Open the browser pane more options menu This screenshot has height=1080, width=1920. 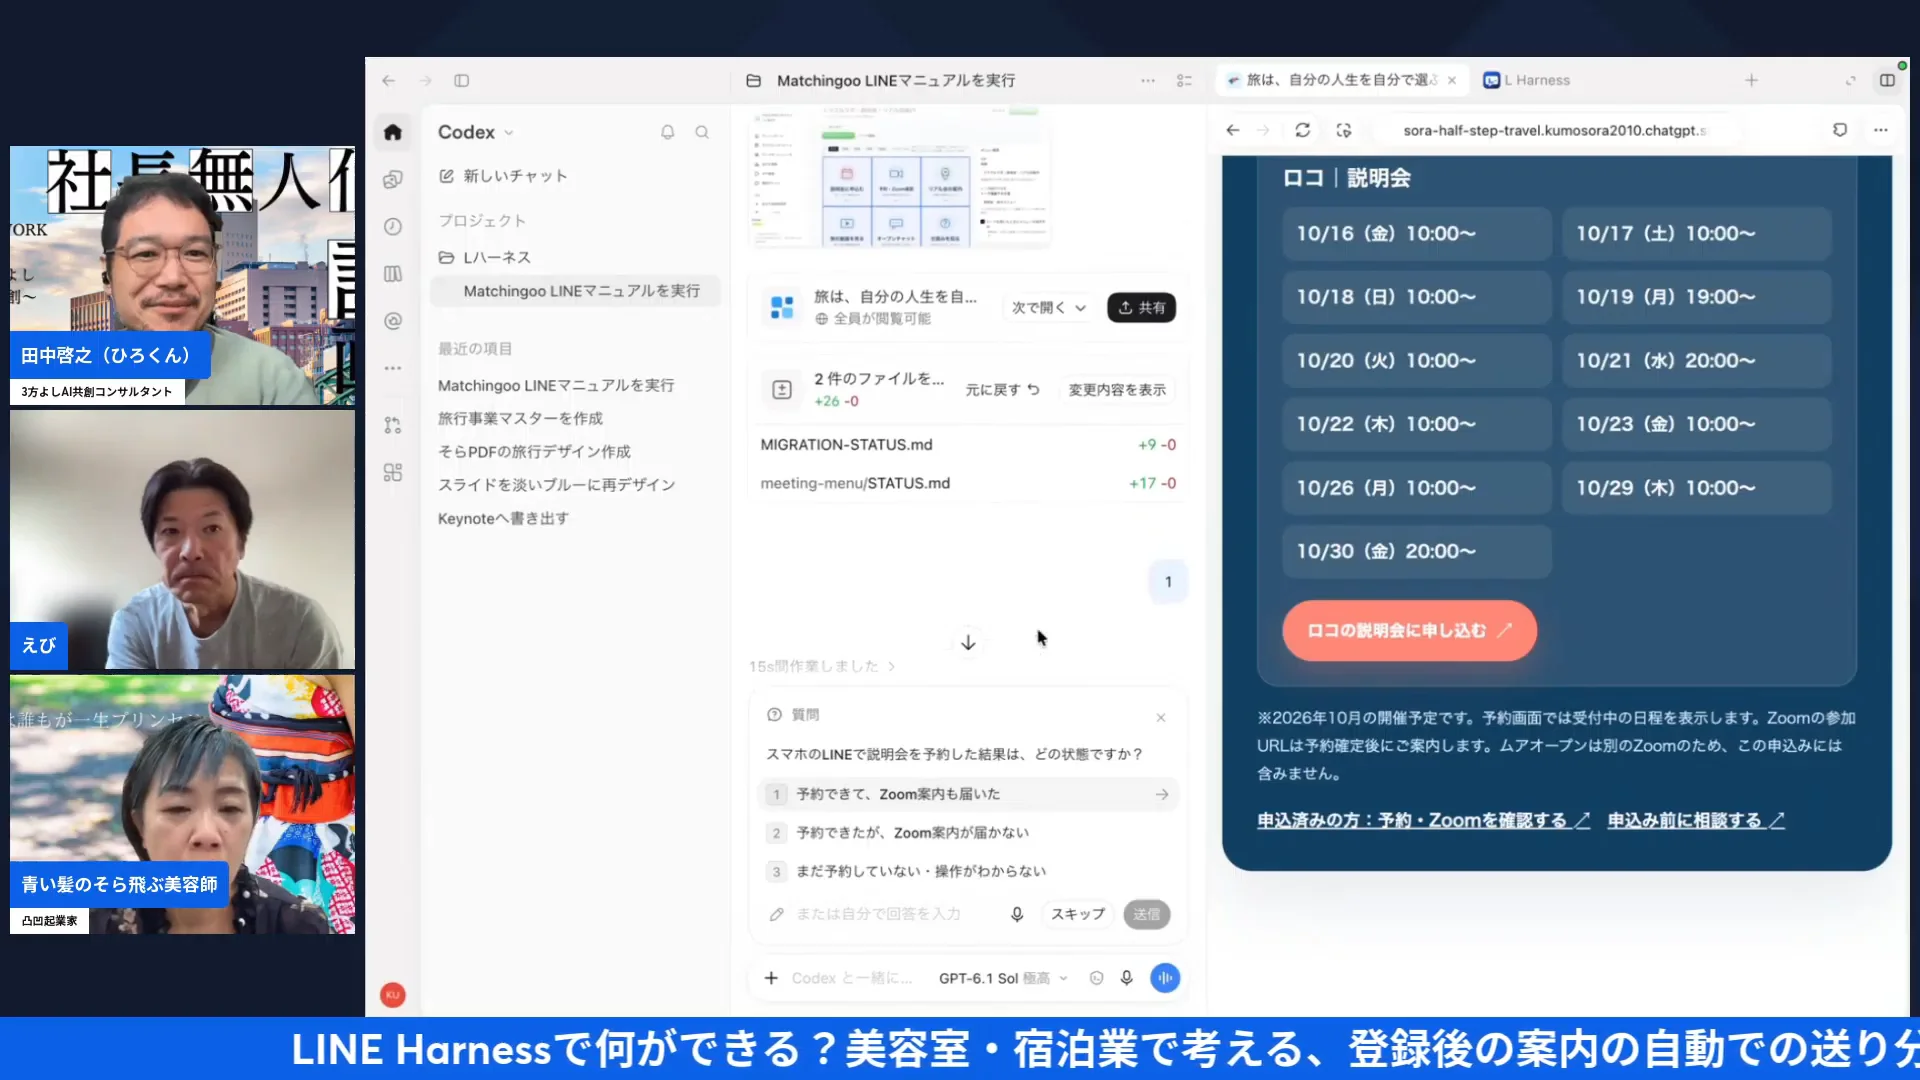(1880, 130)
